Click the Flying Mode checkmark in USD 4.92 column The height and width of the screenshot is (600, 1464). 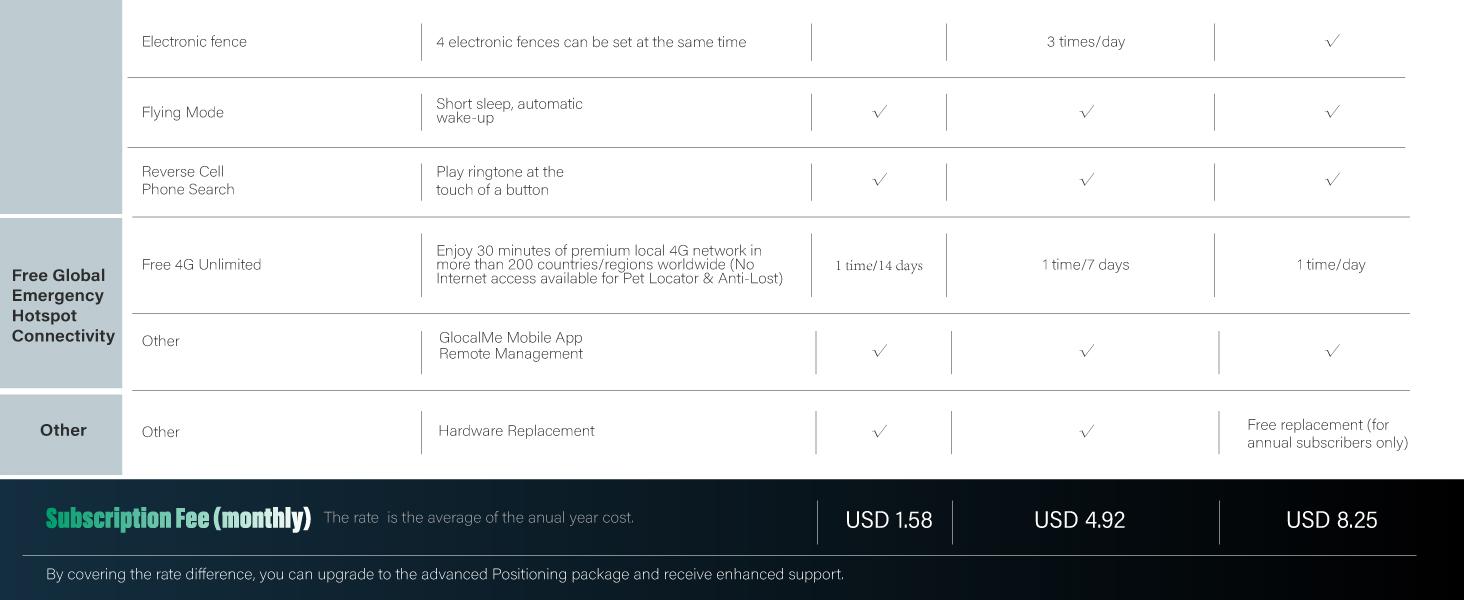click(1087, 112)
